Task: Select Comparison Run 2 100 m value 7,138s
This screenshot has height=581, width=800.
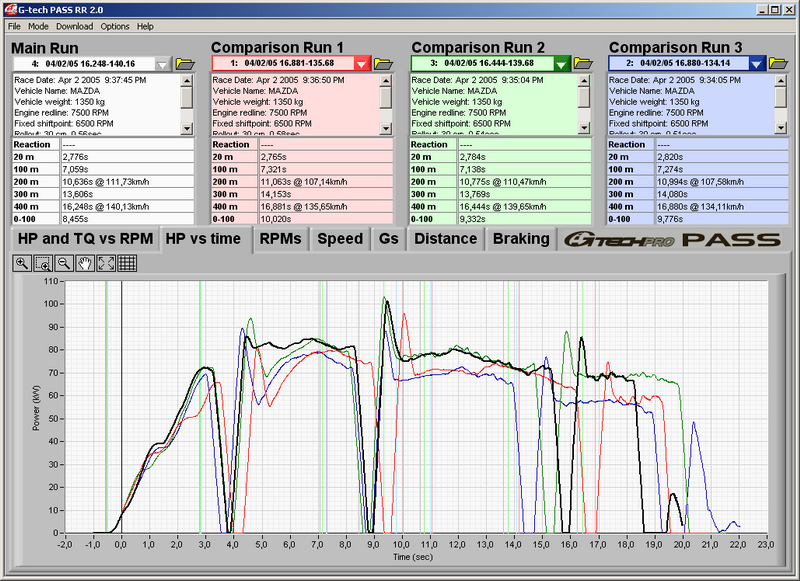Action: [x=524, y=169]
